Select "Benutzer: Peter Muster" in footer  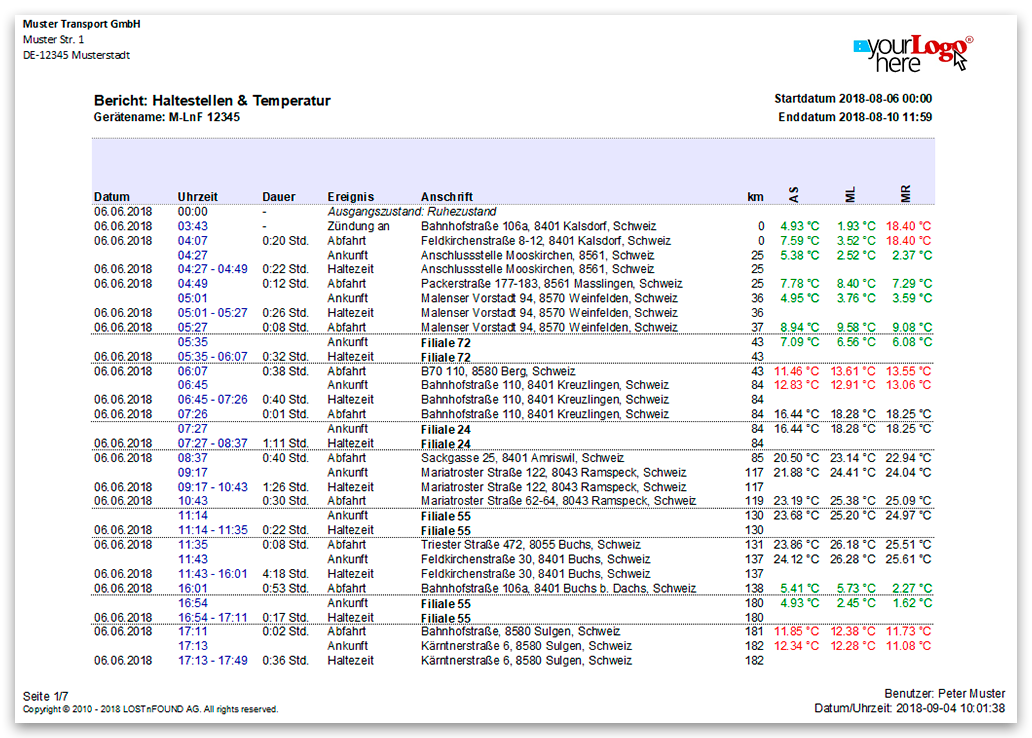[x=944, y=694]
